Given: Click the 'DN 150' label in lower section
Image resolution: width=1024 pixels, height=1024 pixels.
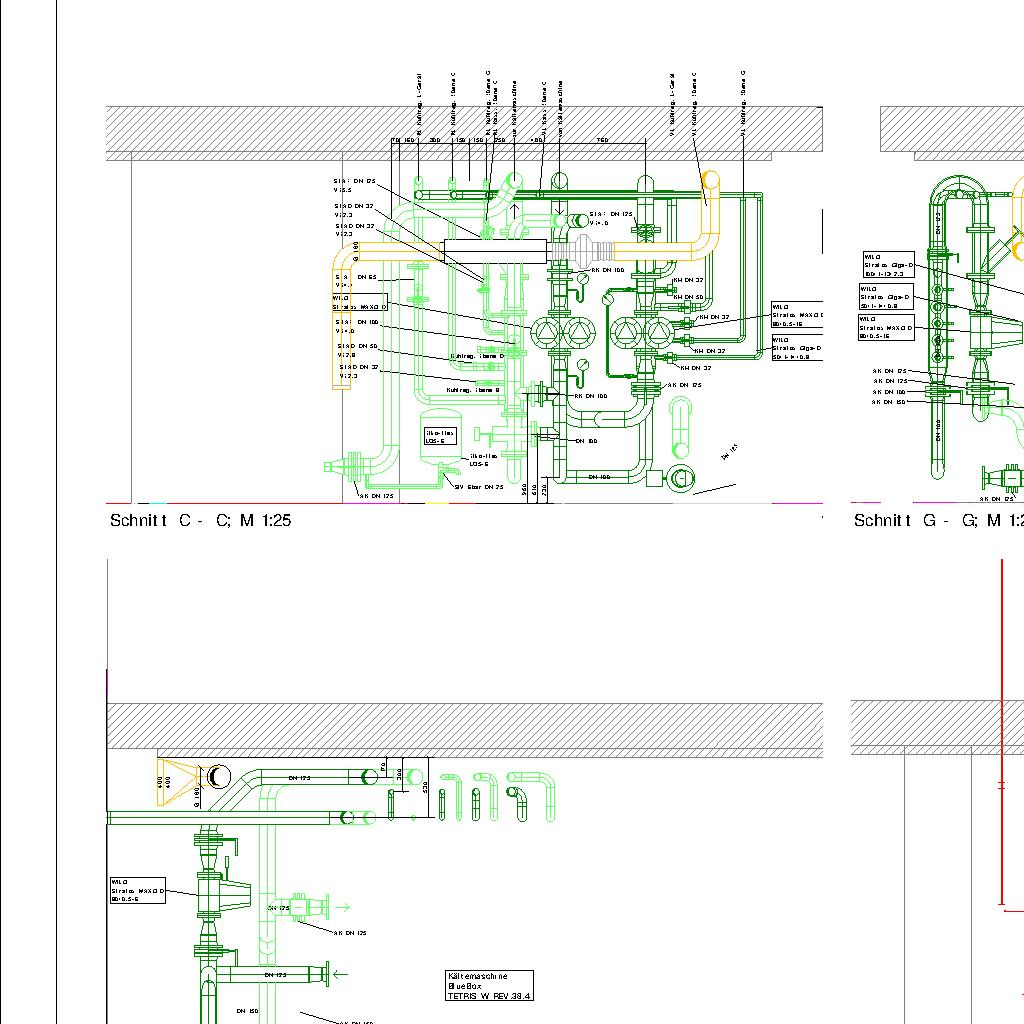Looking at the screenshot, I should 247,1011.
